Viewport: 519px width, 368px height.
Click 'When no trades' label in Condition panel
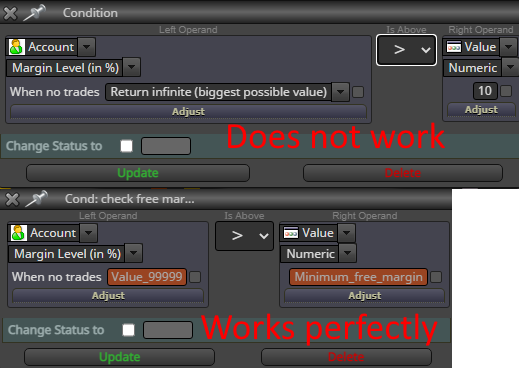pyautogui.click(x=54, y=92)
